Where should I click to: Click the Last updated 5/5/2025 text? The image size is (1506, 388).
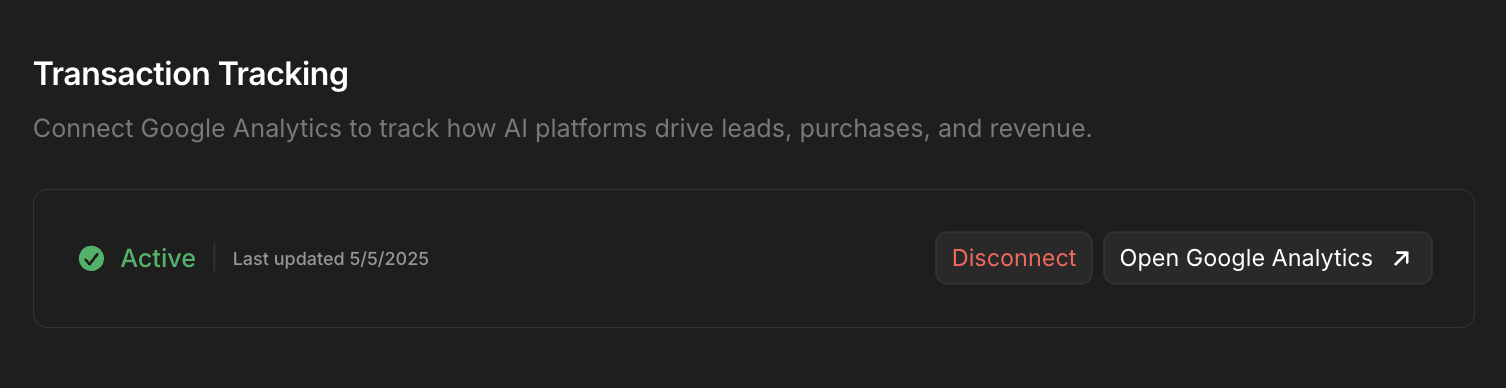tap(331, 259)
